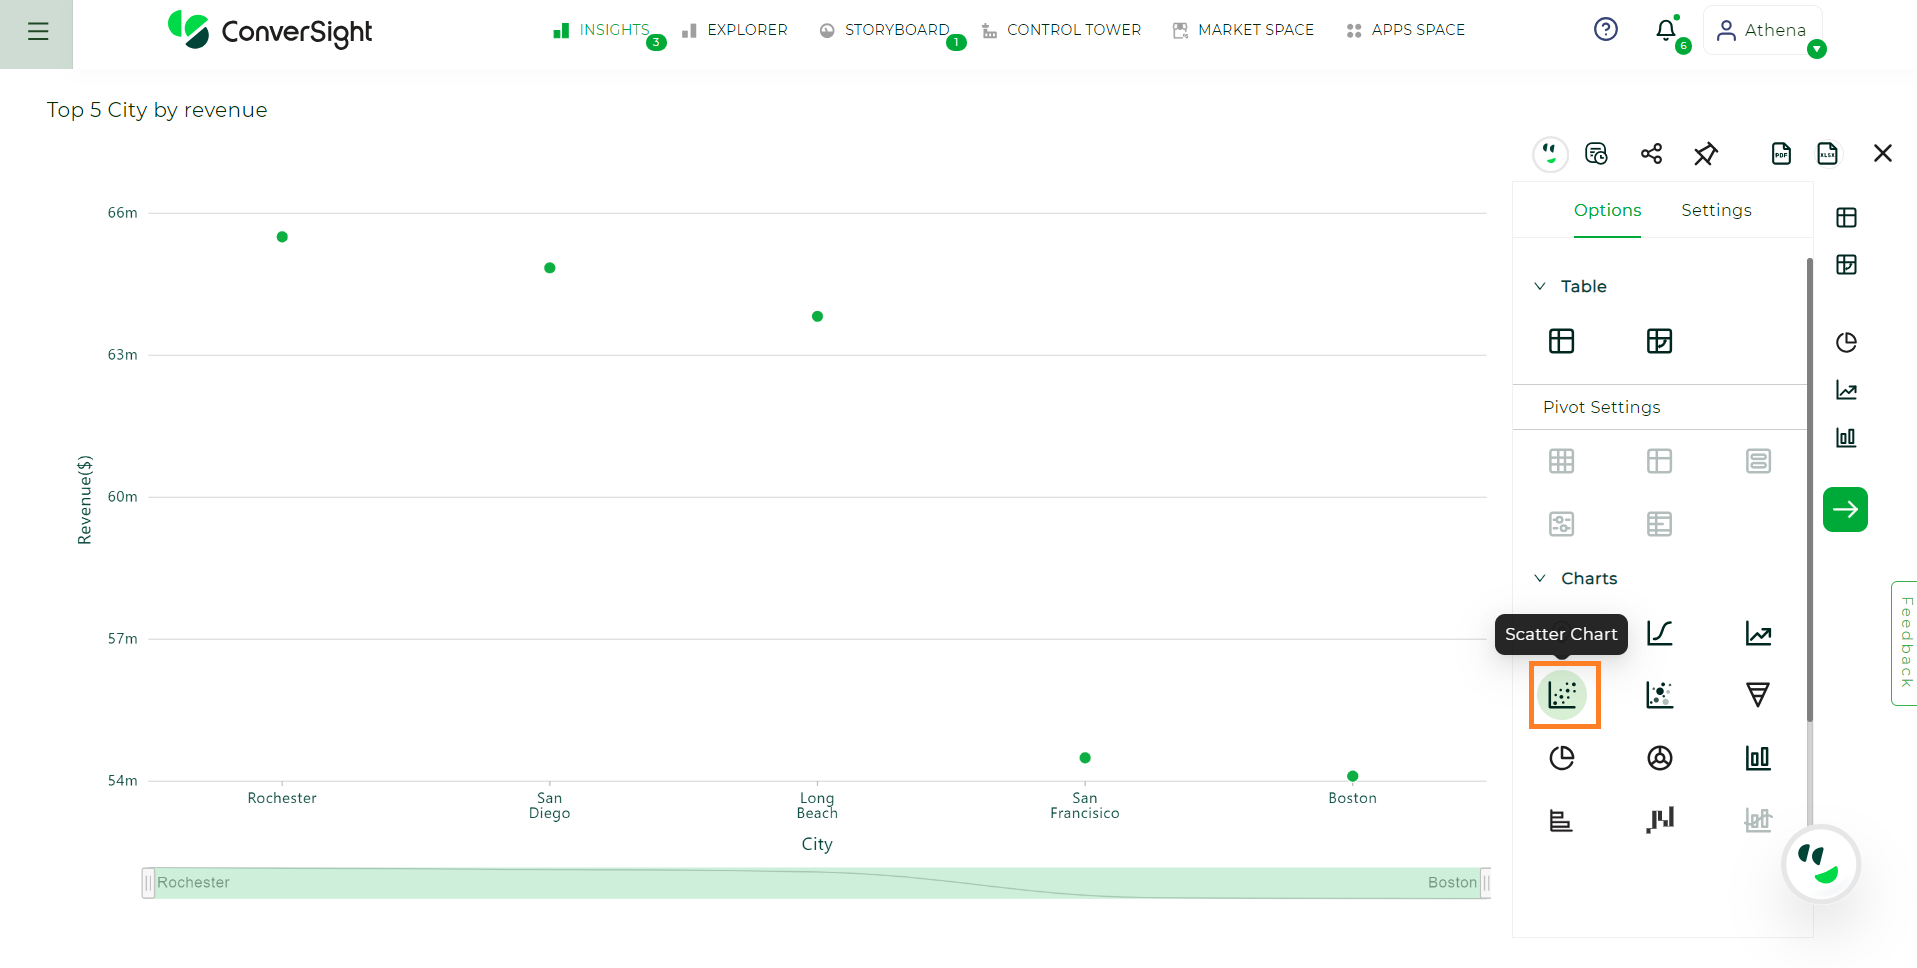Choose the trend line chart icon in the Charts section

tap(1758, 633)
